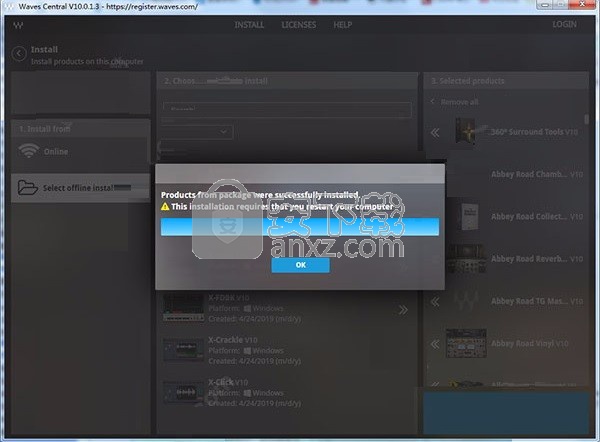This screenshot has width=600, height=442.
Task: Select the Online wifi icon
Action: coord(28,151)
